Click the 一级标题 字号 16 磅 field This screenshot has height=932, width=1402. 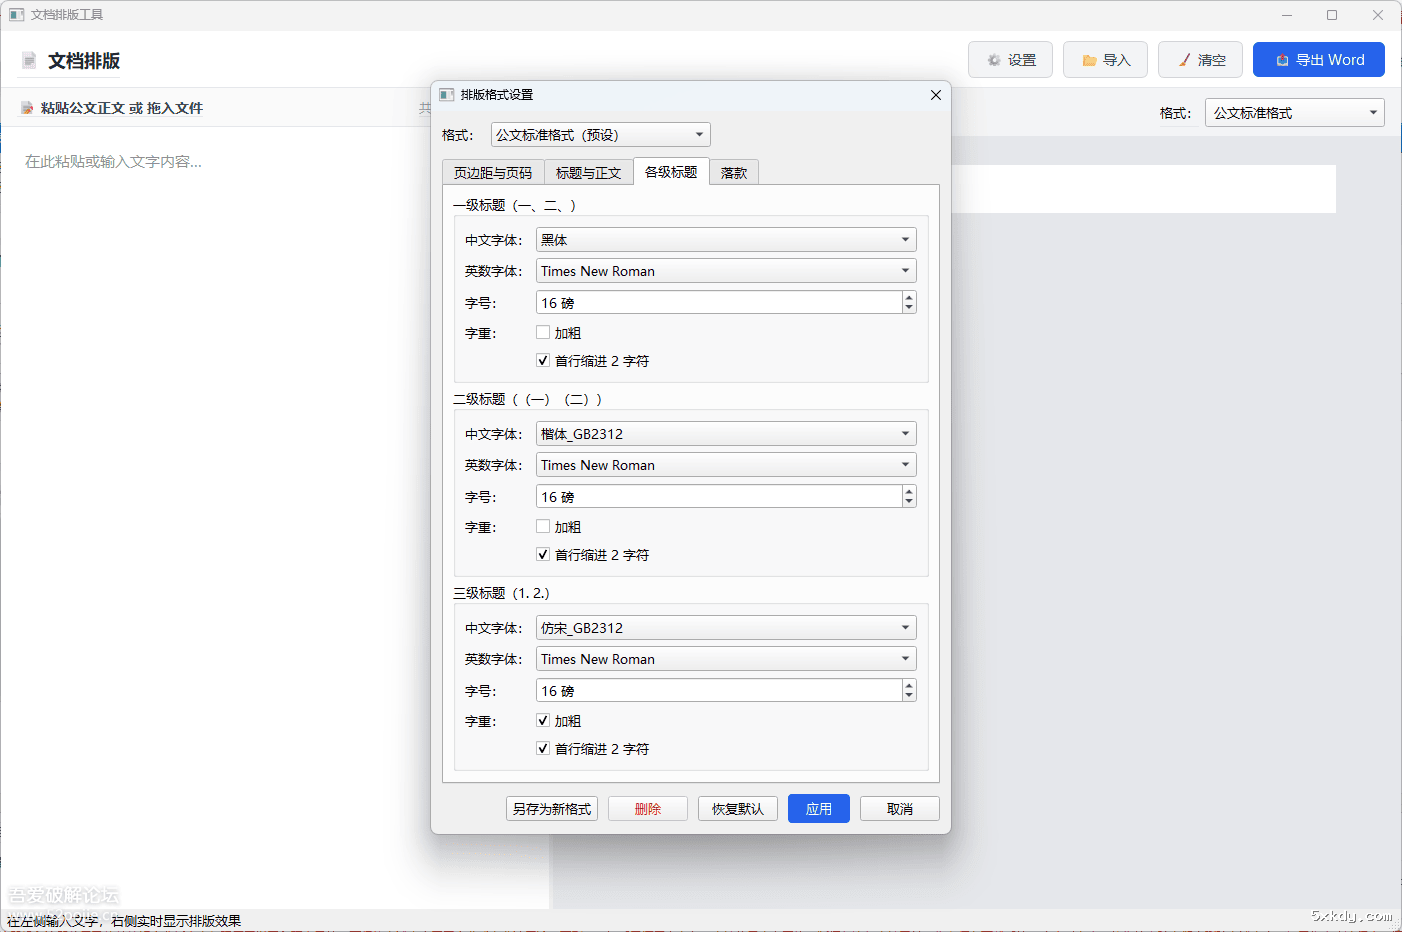[x=719, y=303]
